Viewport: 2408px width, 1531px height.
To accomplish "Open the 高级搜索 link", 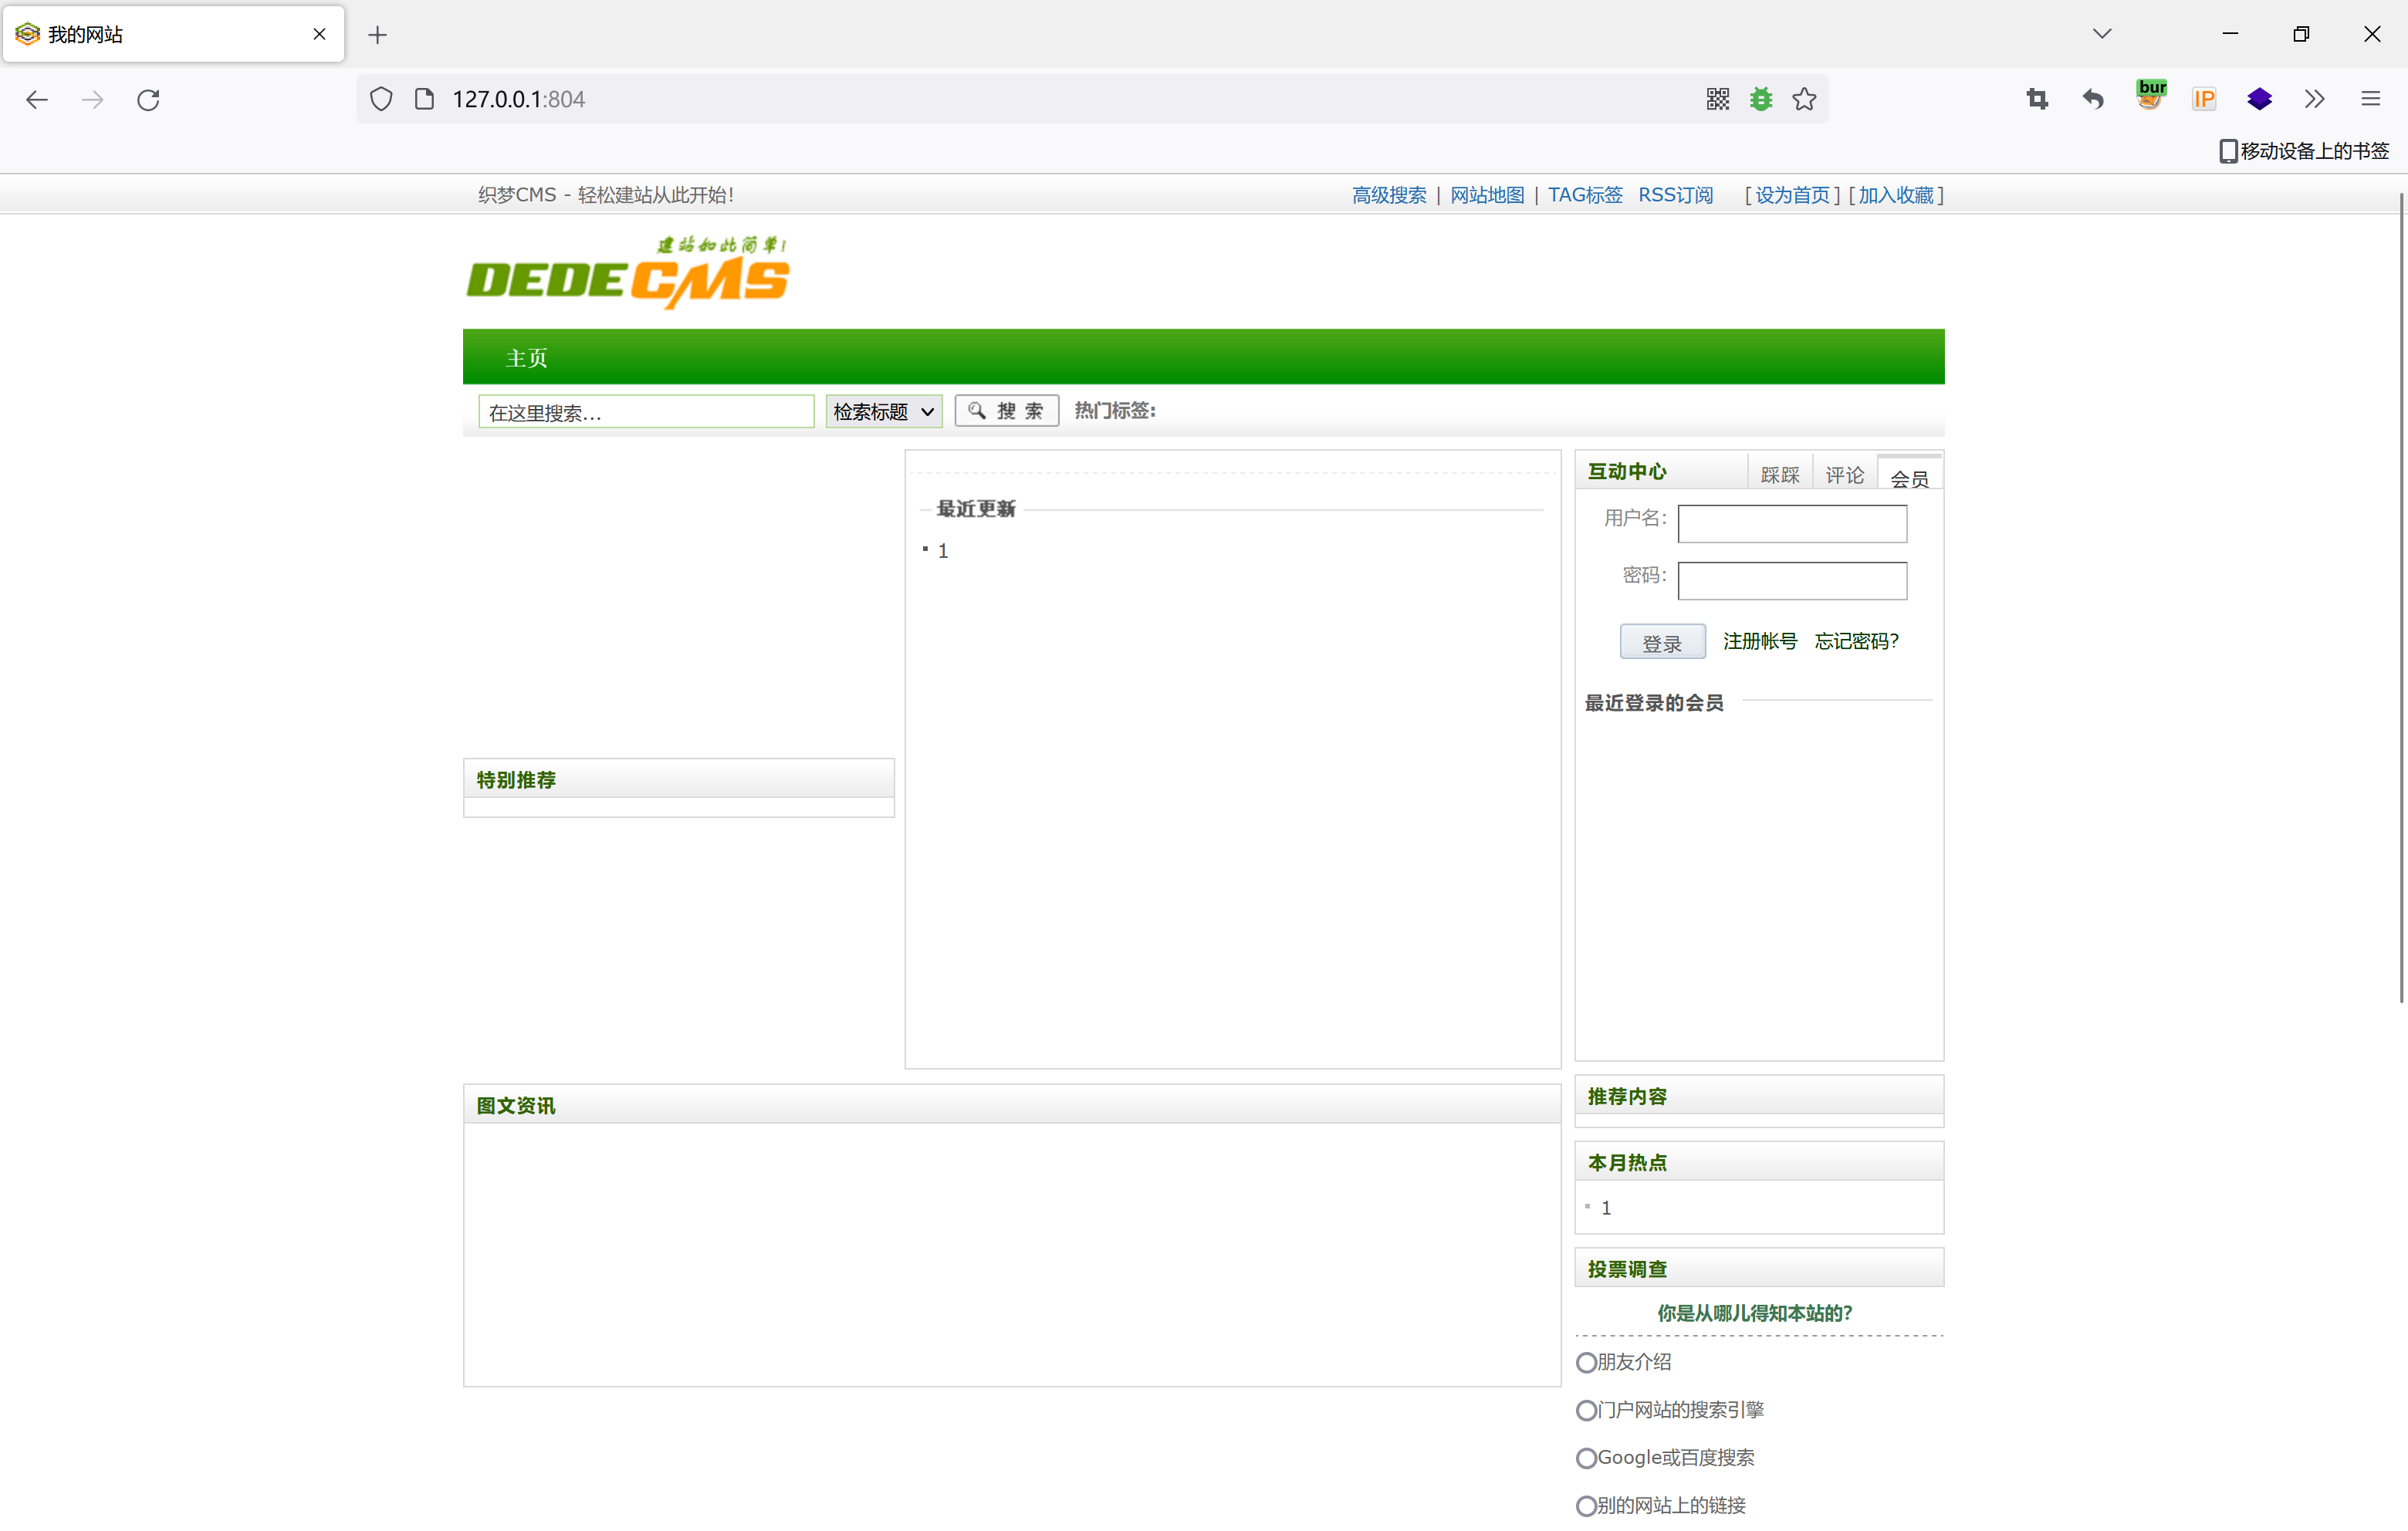I will click(x=1389, y=195).
